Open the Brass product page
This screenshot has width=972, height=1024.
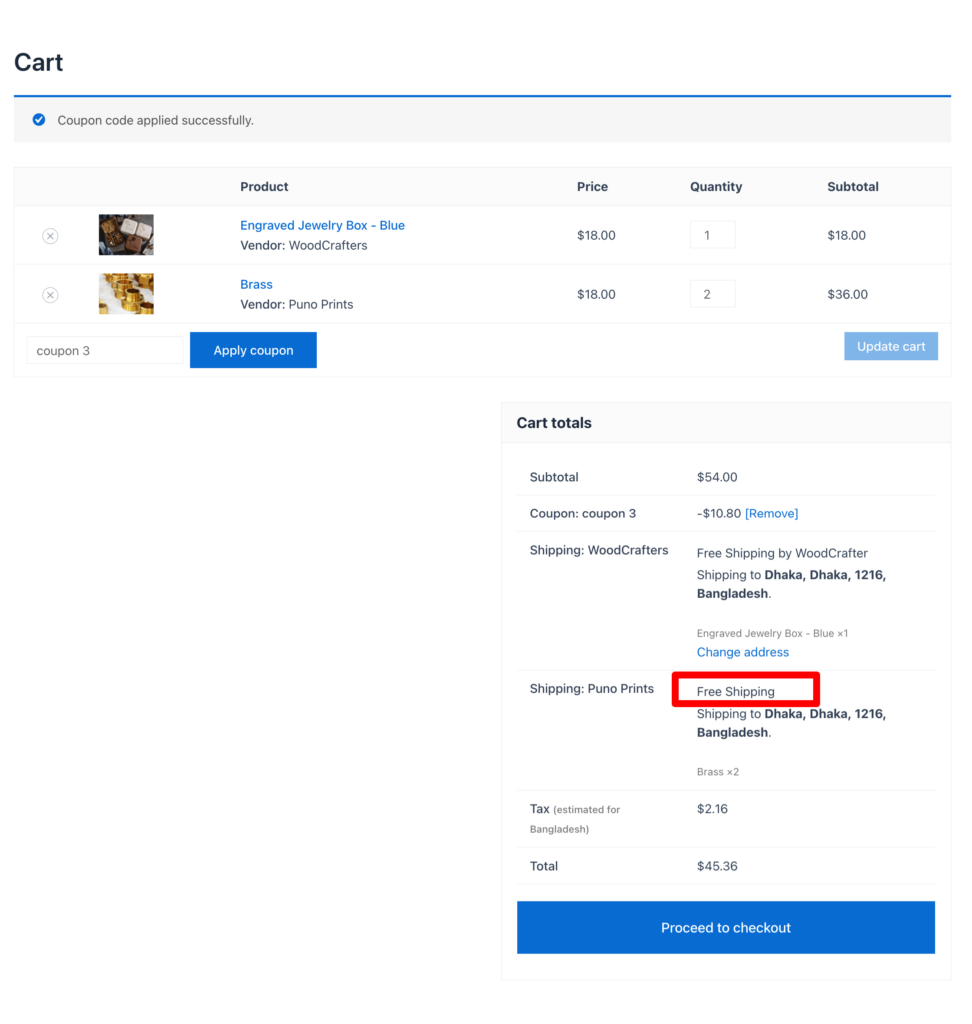tap(256, 284)
